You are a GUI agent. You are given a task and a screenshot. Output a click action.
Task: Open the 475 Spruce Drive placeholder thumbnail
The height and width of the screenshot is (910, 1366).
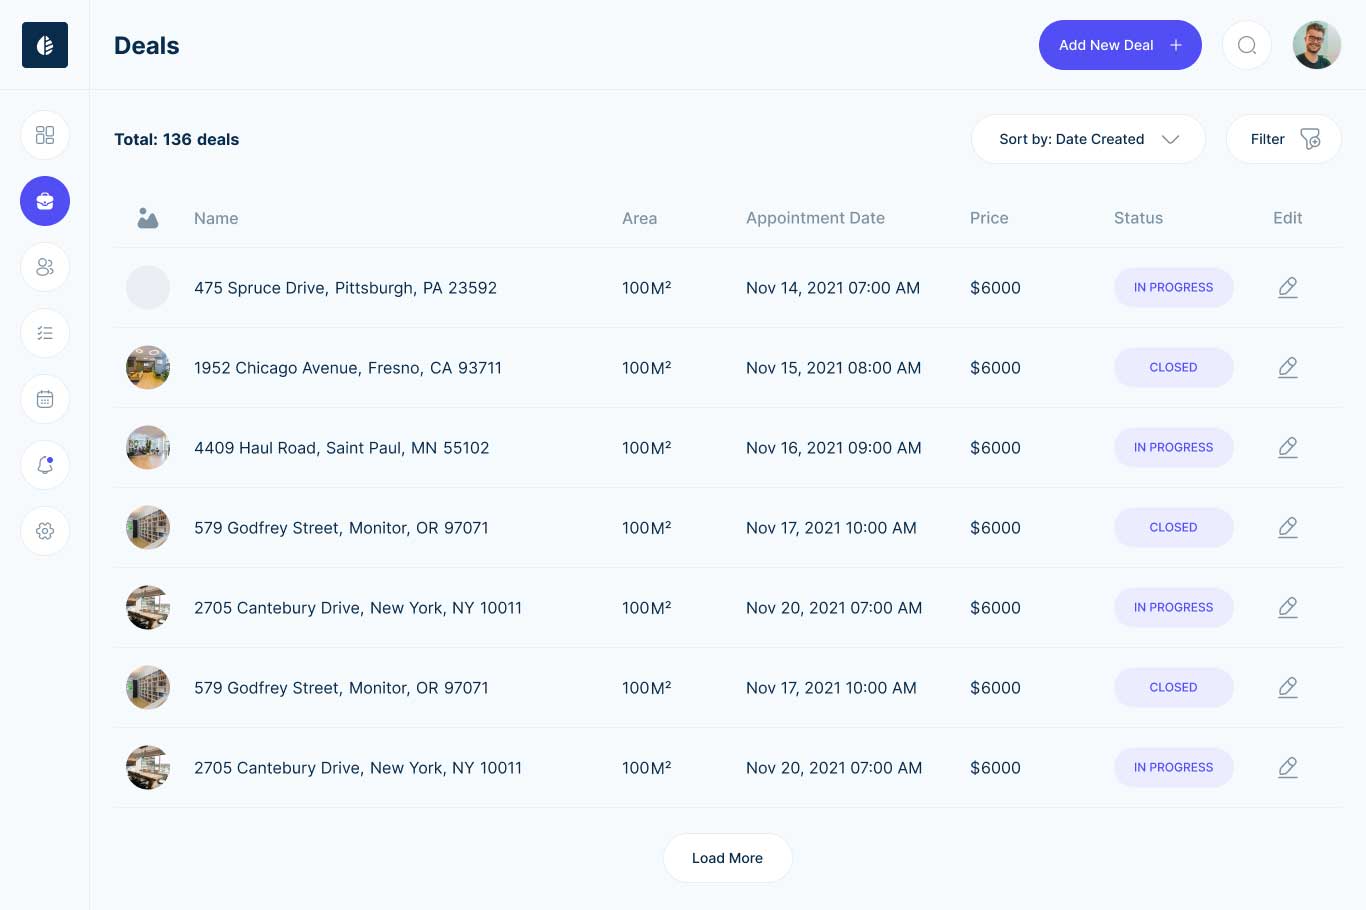[x=148, y=288]
